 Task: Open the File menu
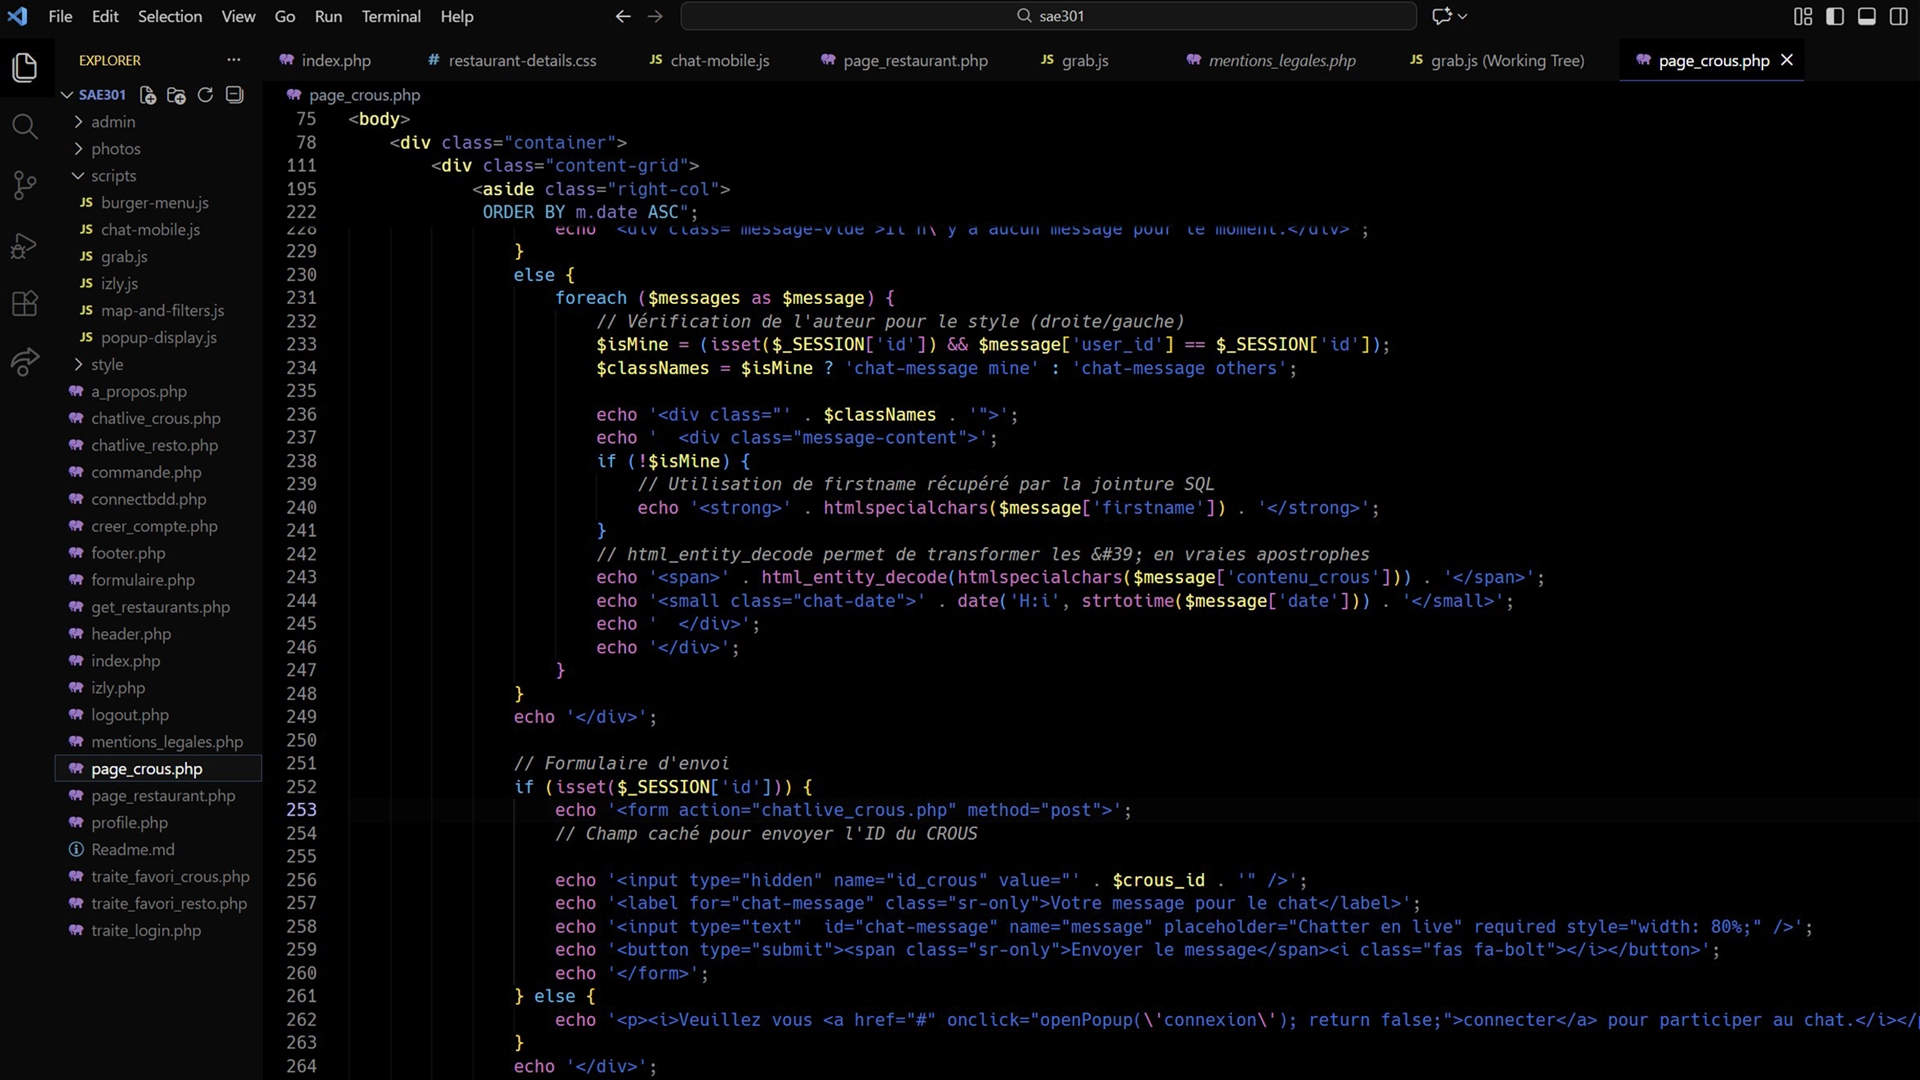60,16
